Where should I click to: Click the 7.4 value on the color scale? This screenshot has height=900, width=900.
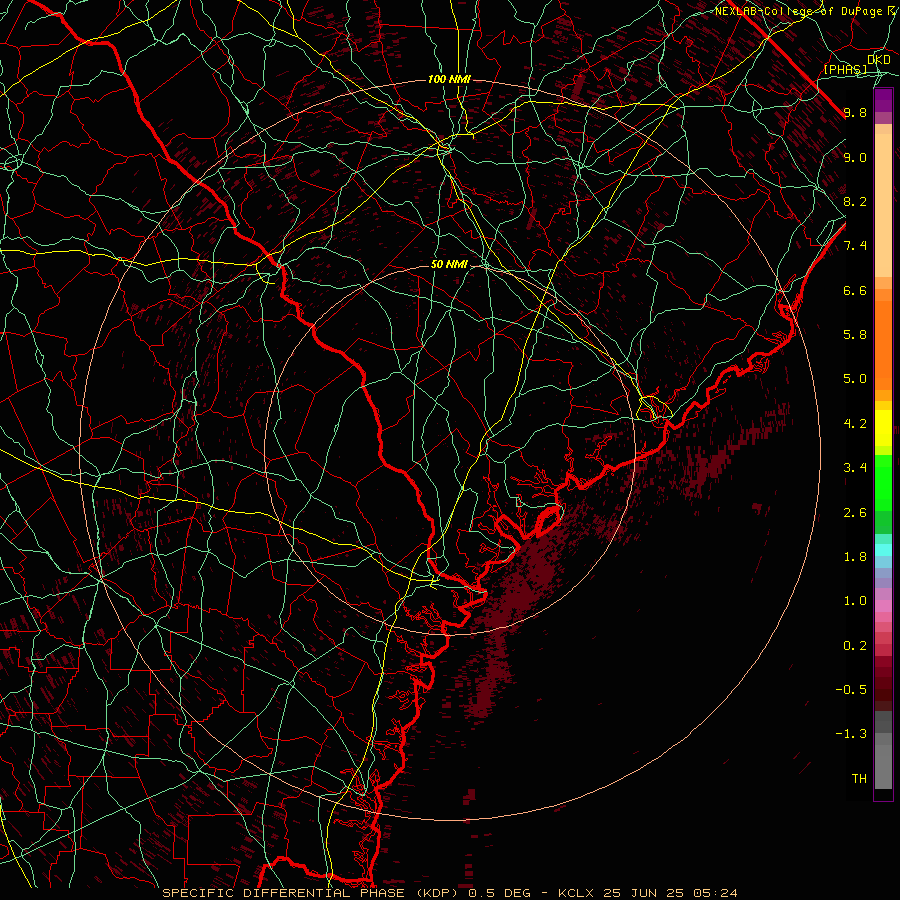click(855, 246)
